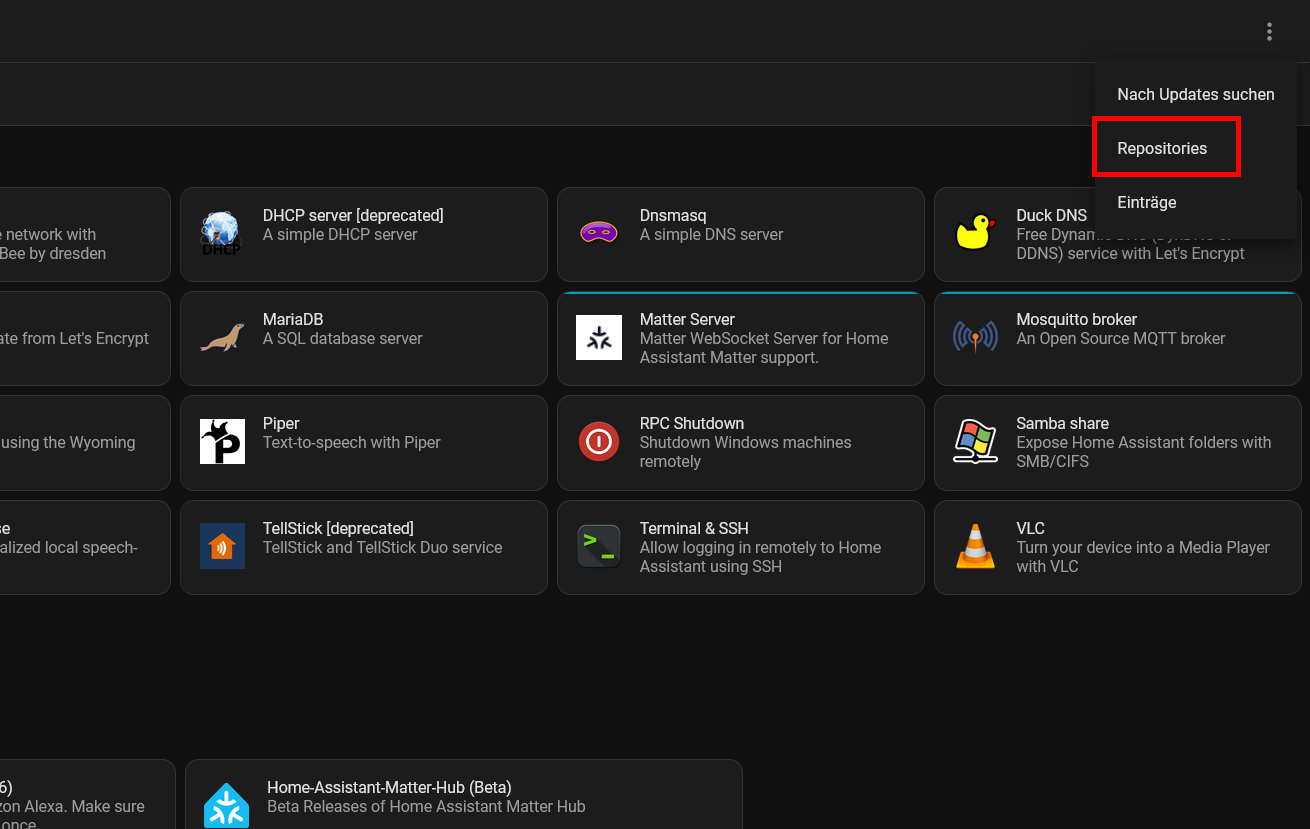Click the TellStick orange house icon
Screen dimensions: 1310x829
tap(221, 546)
